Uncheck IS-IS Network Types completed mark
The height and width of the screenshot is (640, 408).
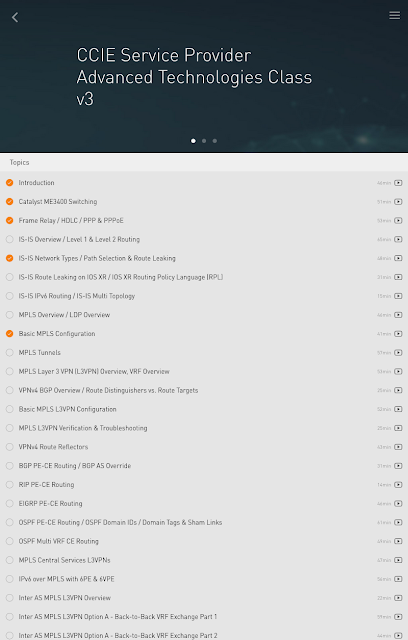coord(9,258)
